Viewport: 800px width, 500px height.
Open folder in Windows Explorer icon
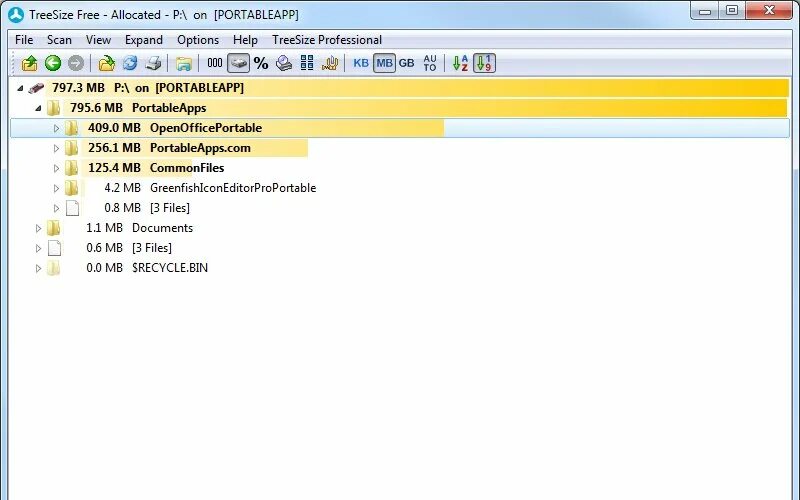[x=184, y=63]
